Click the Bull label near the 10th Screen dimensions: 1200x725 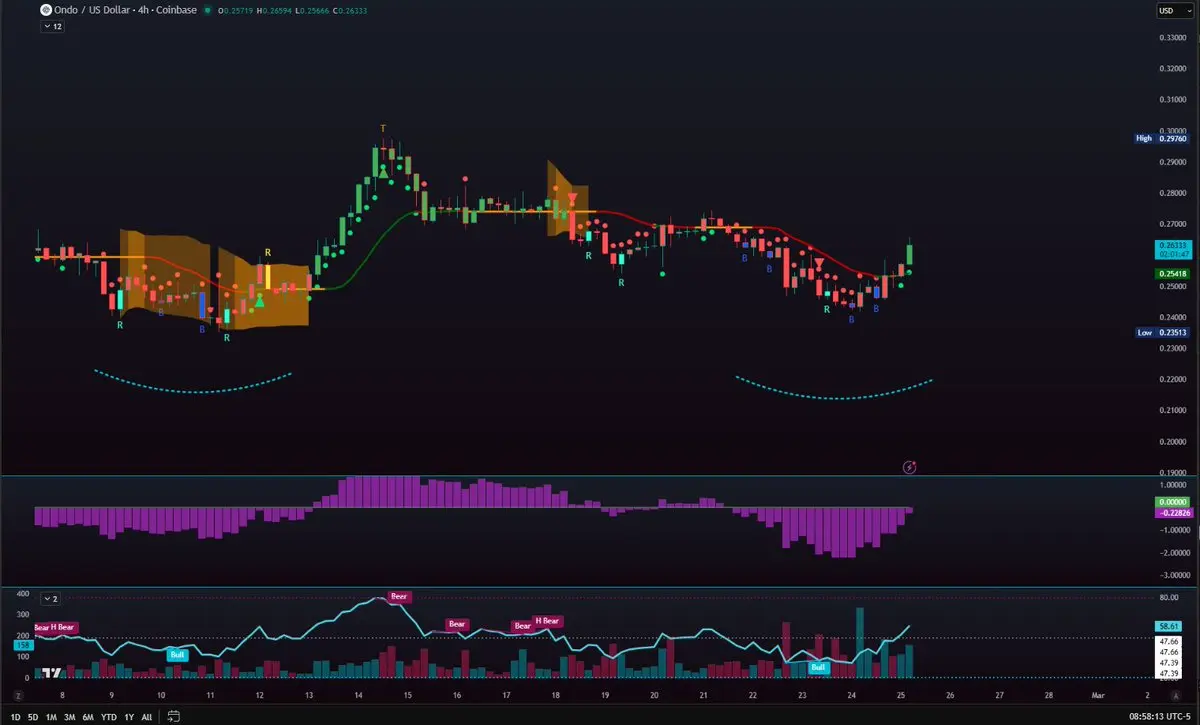(178, 655)
